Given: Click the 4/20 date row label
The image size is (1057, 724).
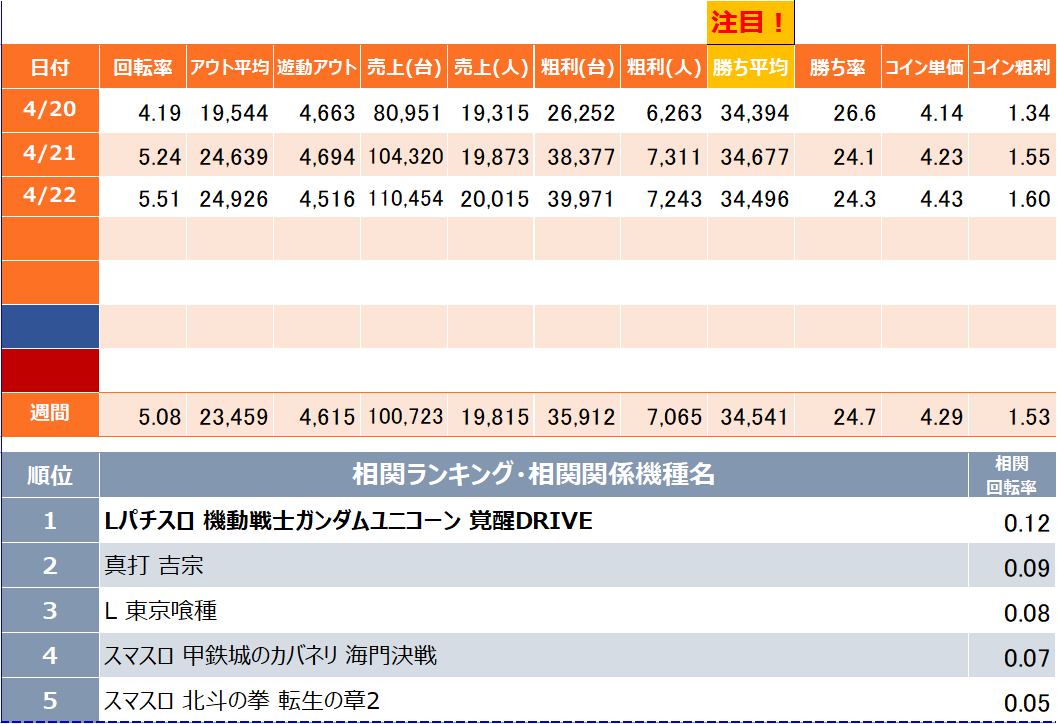Looking at the screenshot, I should (50, 111).
